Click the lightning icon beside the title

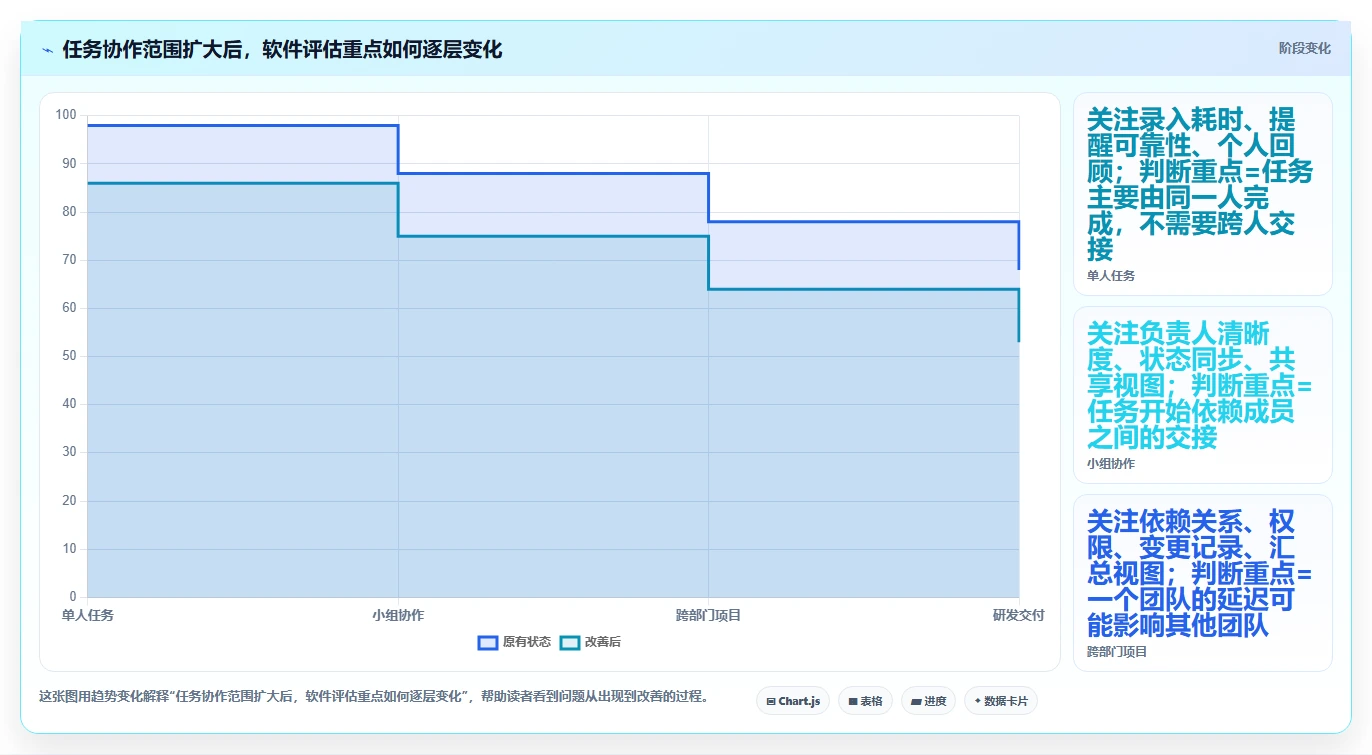(x=48, y=50)
